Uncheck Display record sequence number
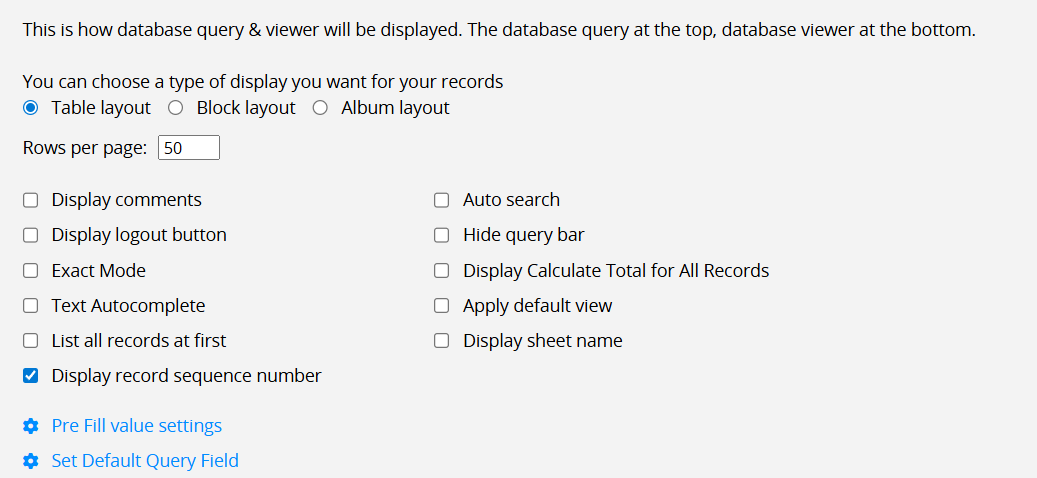The width and height of the screenshot is (1037, 478). click(x=30, y=376)
